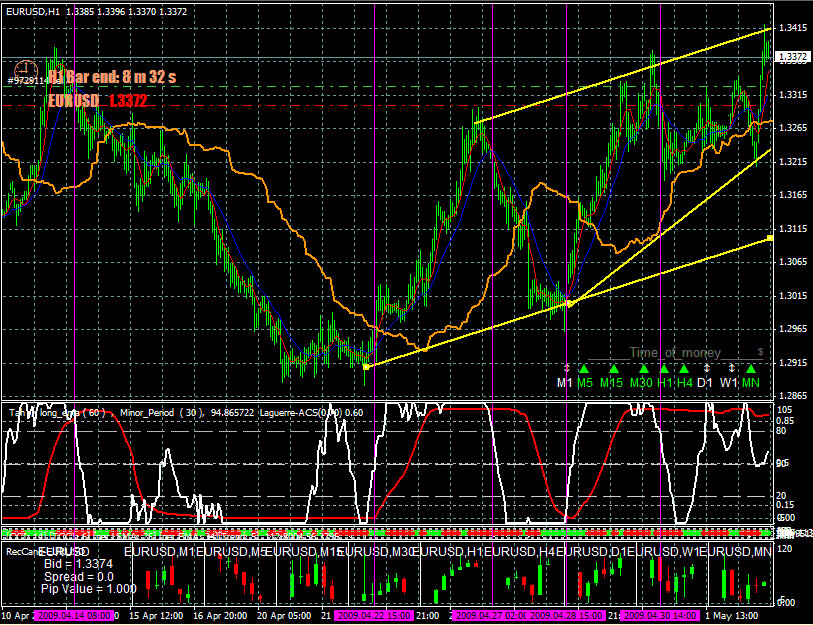Click the 'Spread = 0.0' text
Screen dimensions: 813x625
79,577
